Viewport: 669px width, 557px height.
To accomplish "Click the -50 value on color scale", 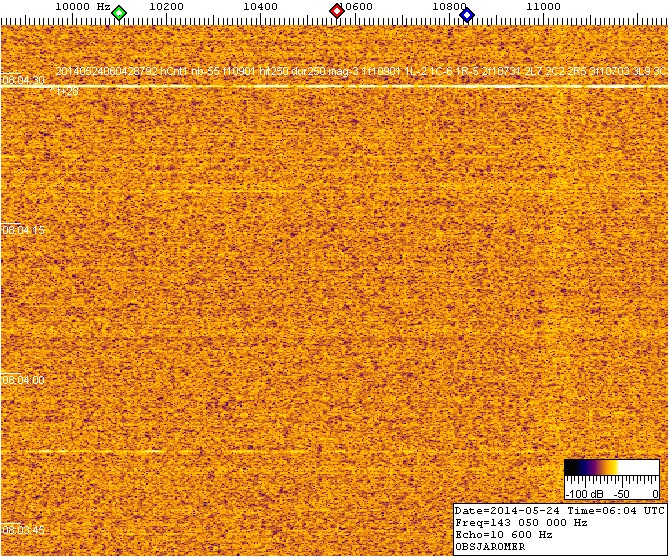I will [620, 494].
